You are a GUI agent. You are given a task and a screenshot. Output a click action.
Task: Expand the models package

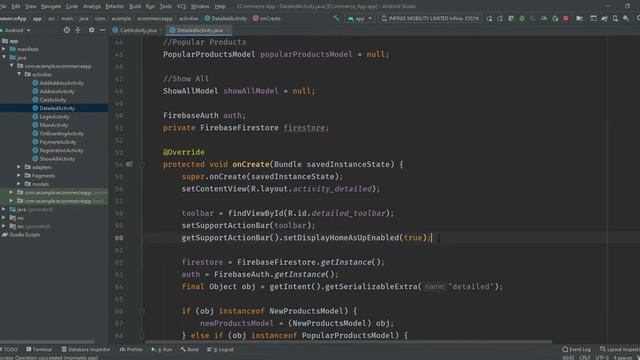pos(19,184)
